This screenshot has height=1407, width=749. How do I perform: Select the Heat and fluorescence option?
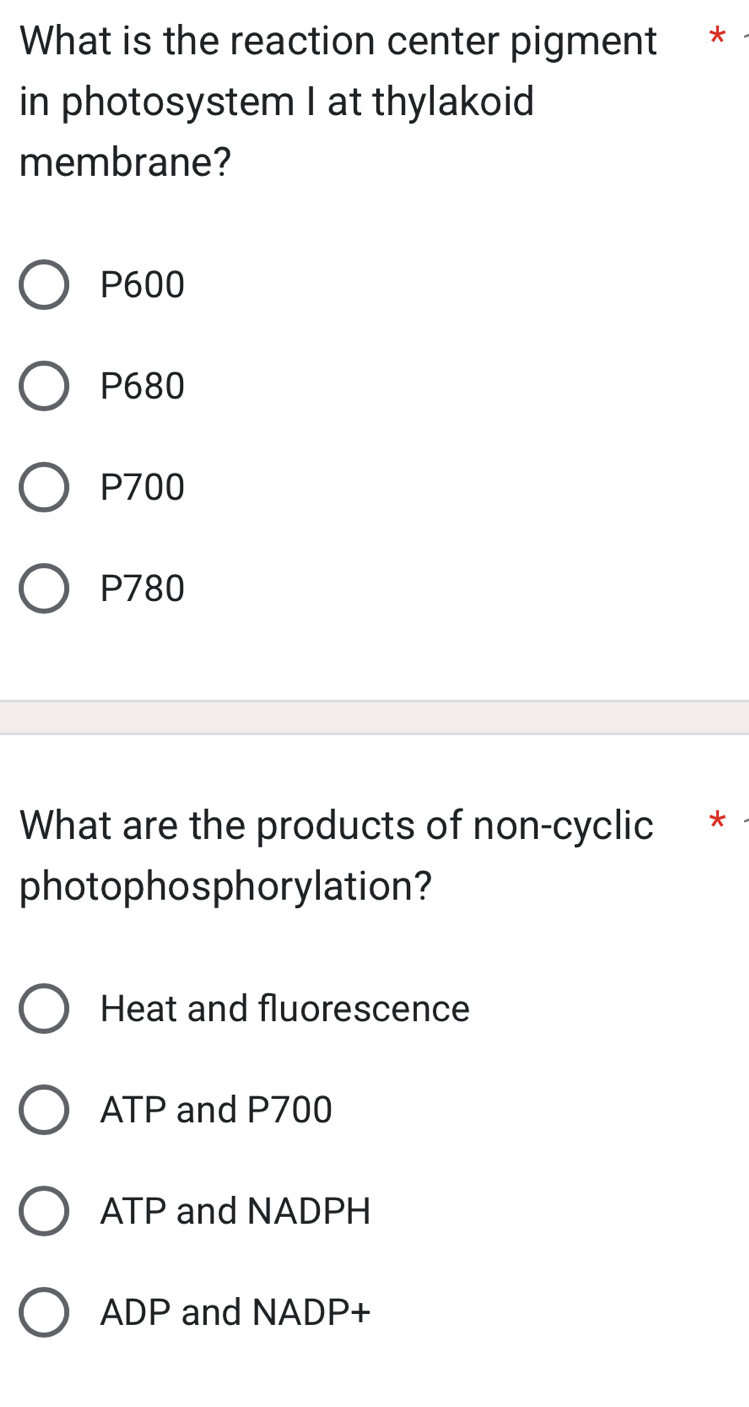point(43,1009)
